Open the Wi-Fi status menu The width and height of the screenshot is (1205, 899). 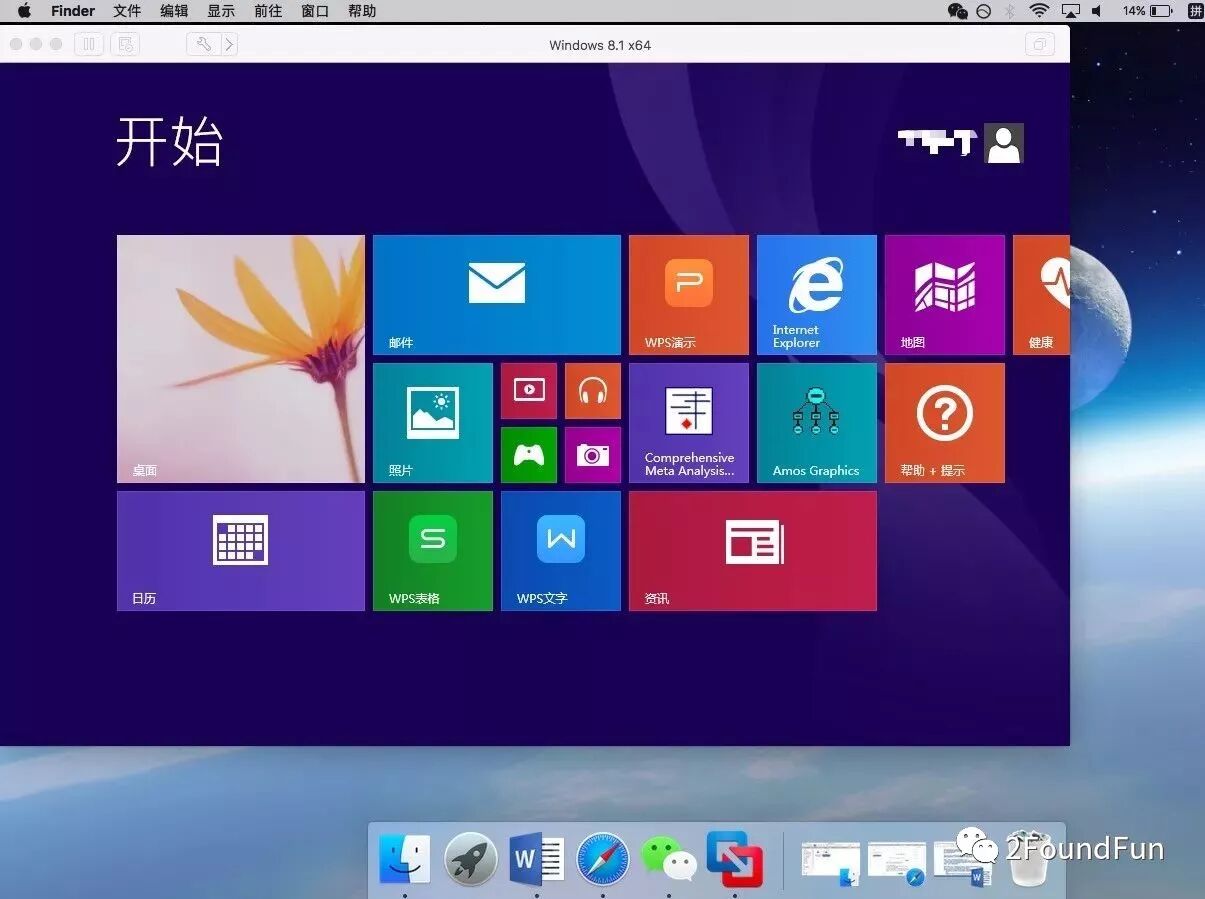(x=1039, y=11)
